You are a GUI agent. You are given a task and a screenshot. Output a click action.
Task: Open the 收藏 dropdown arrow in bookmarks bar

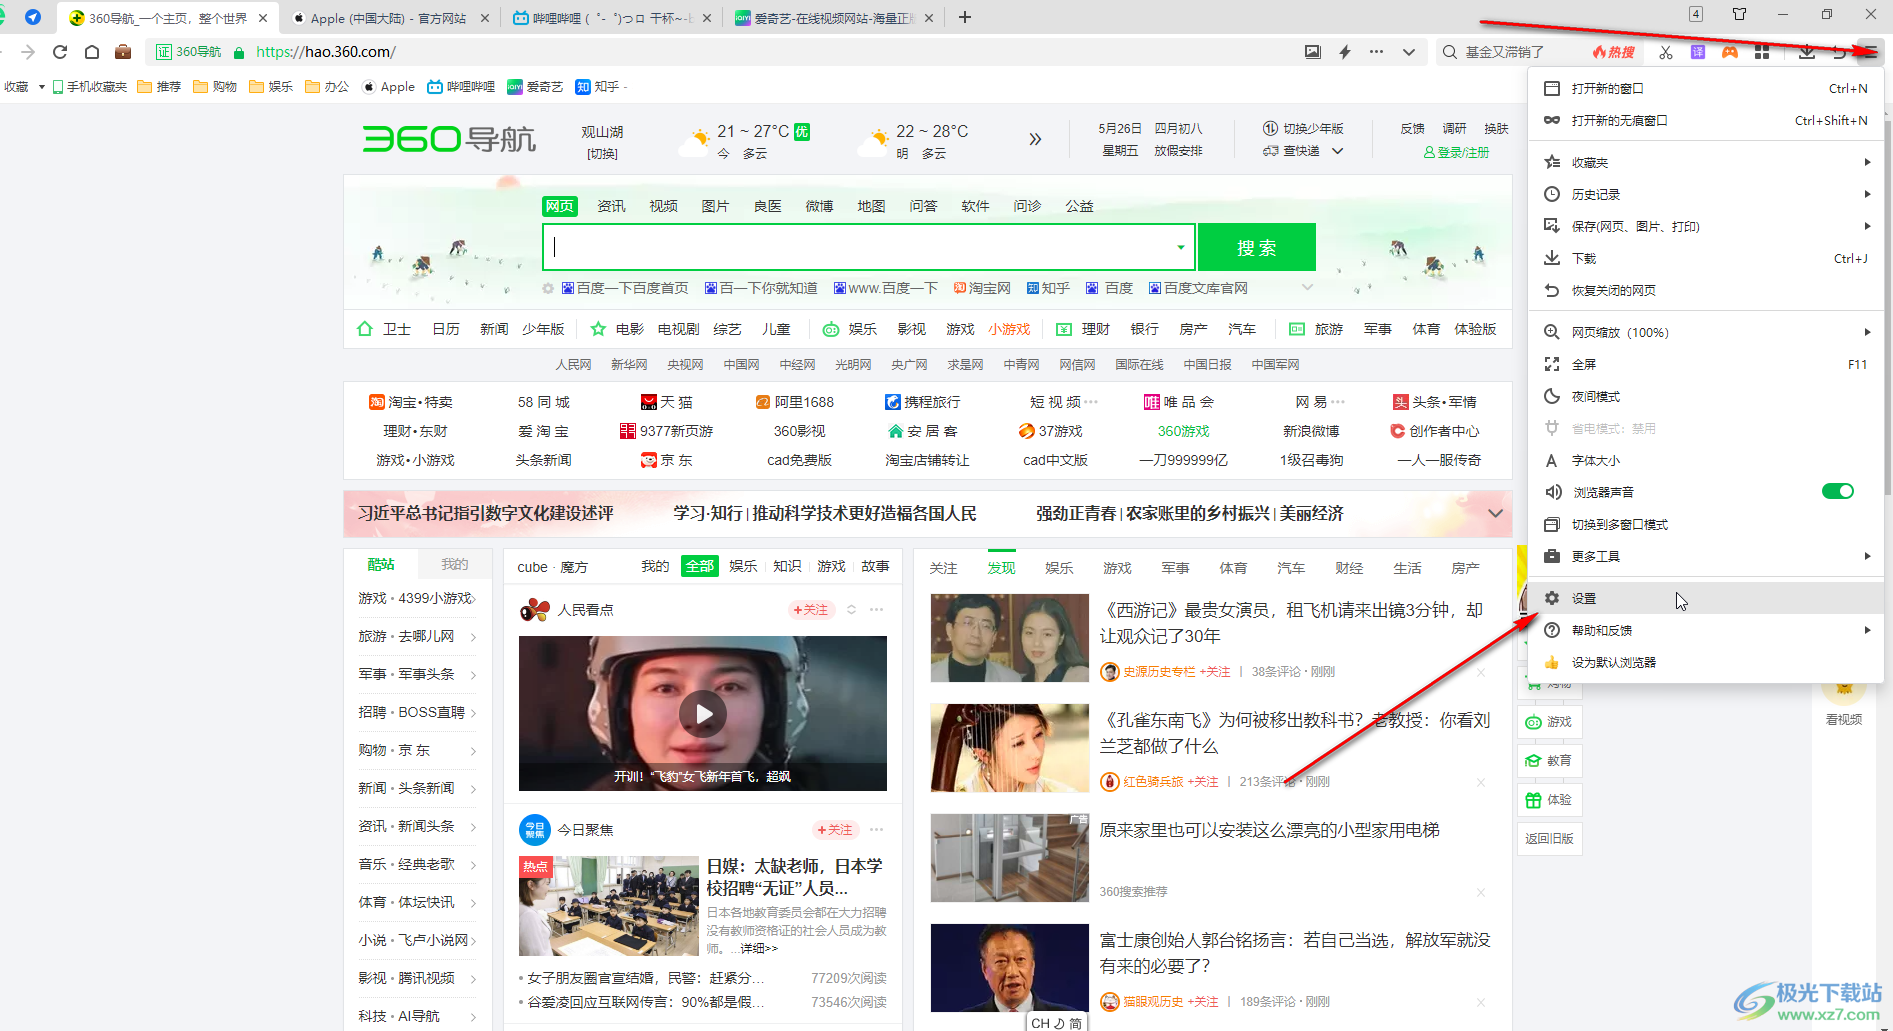[x=41, y=87]
